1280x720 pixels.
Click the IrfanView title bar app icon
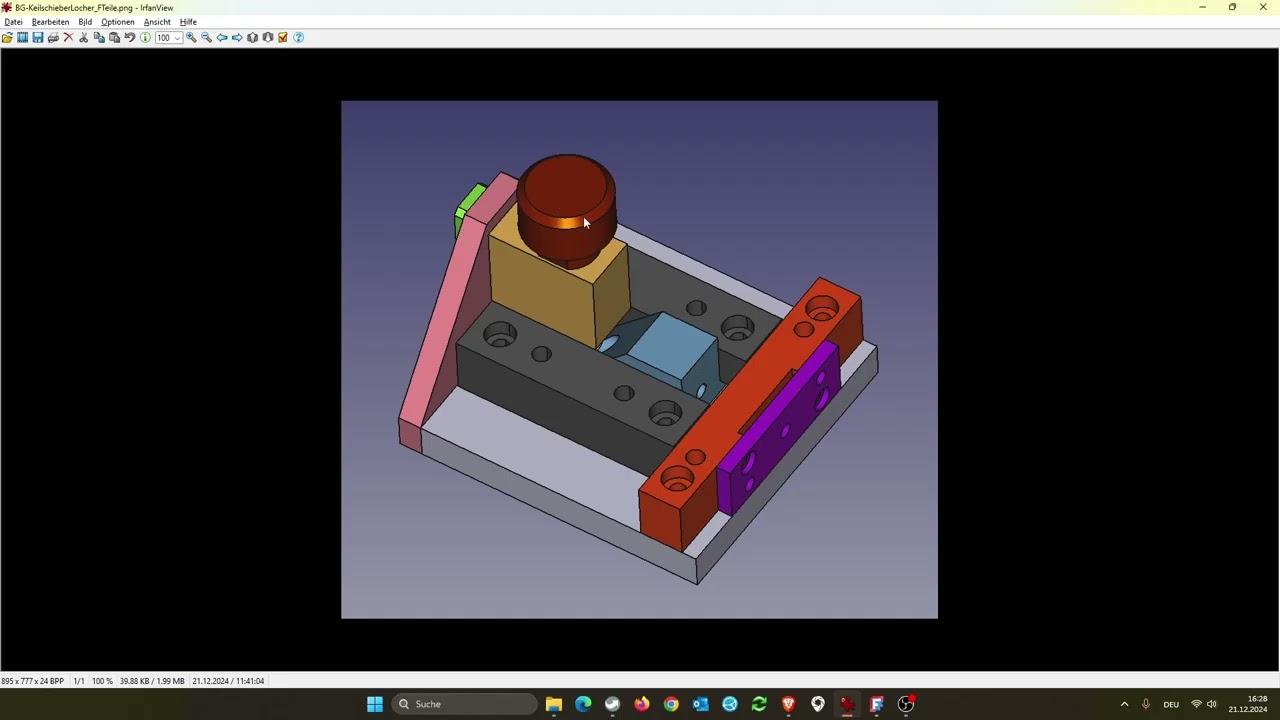pyautogui.click(x=7, y=7)
